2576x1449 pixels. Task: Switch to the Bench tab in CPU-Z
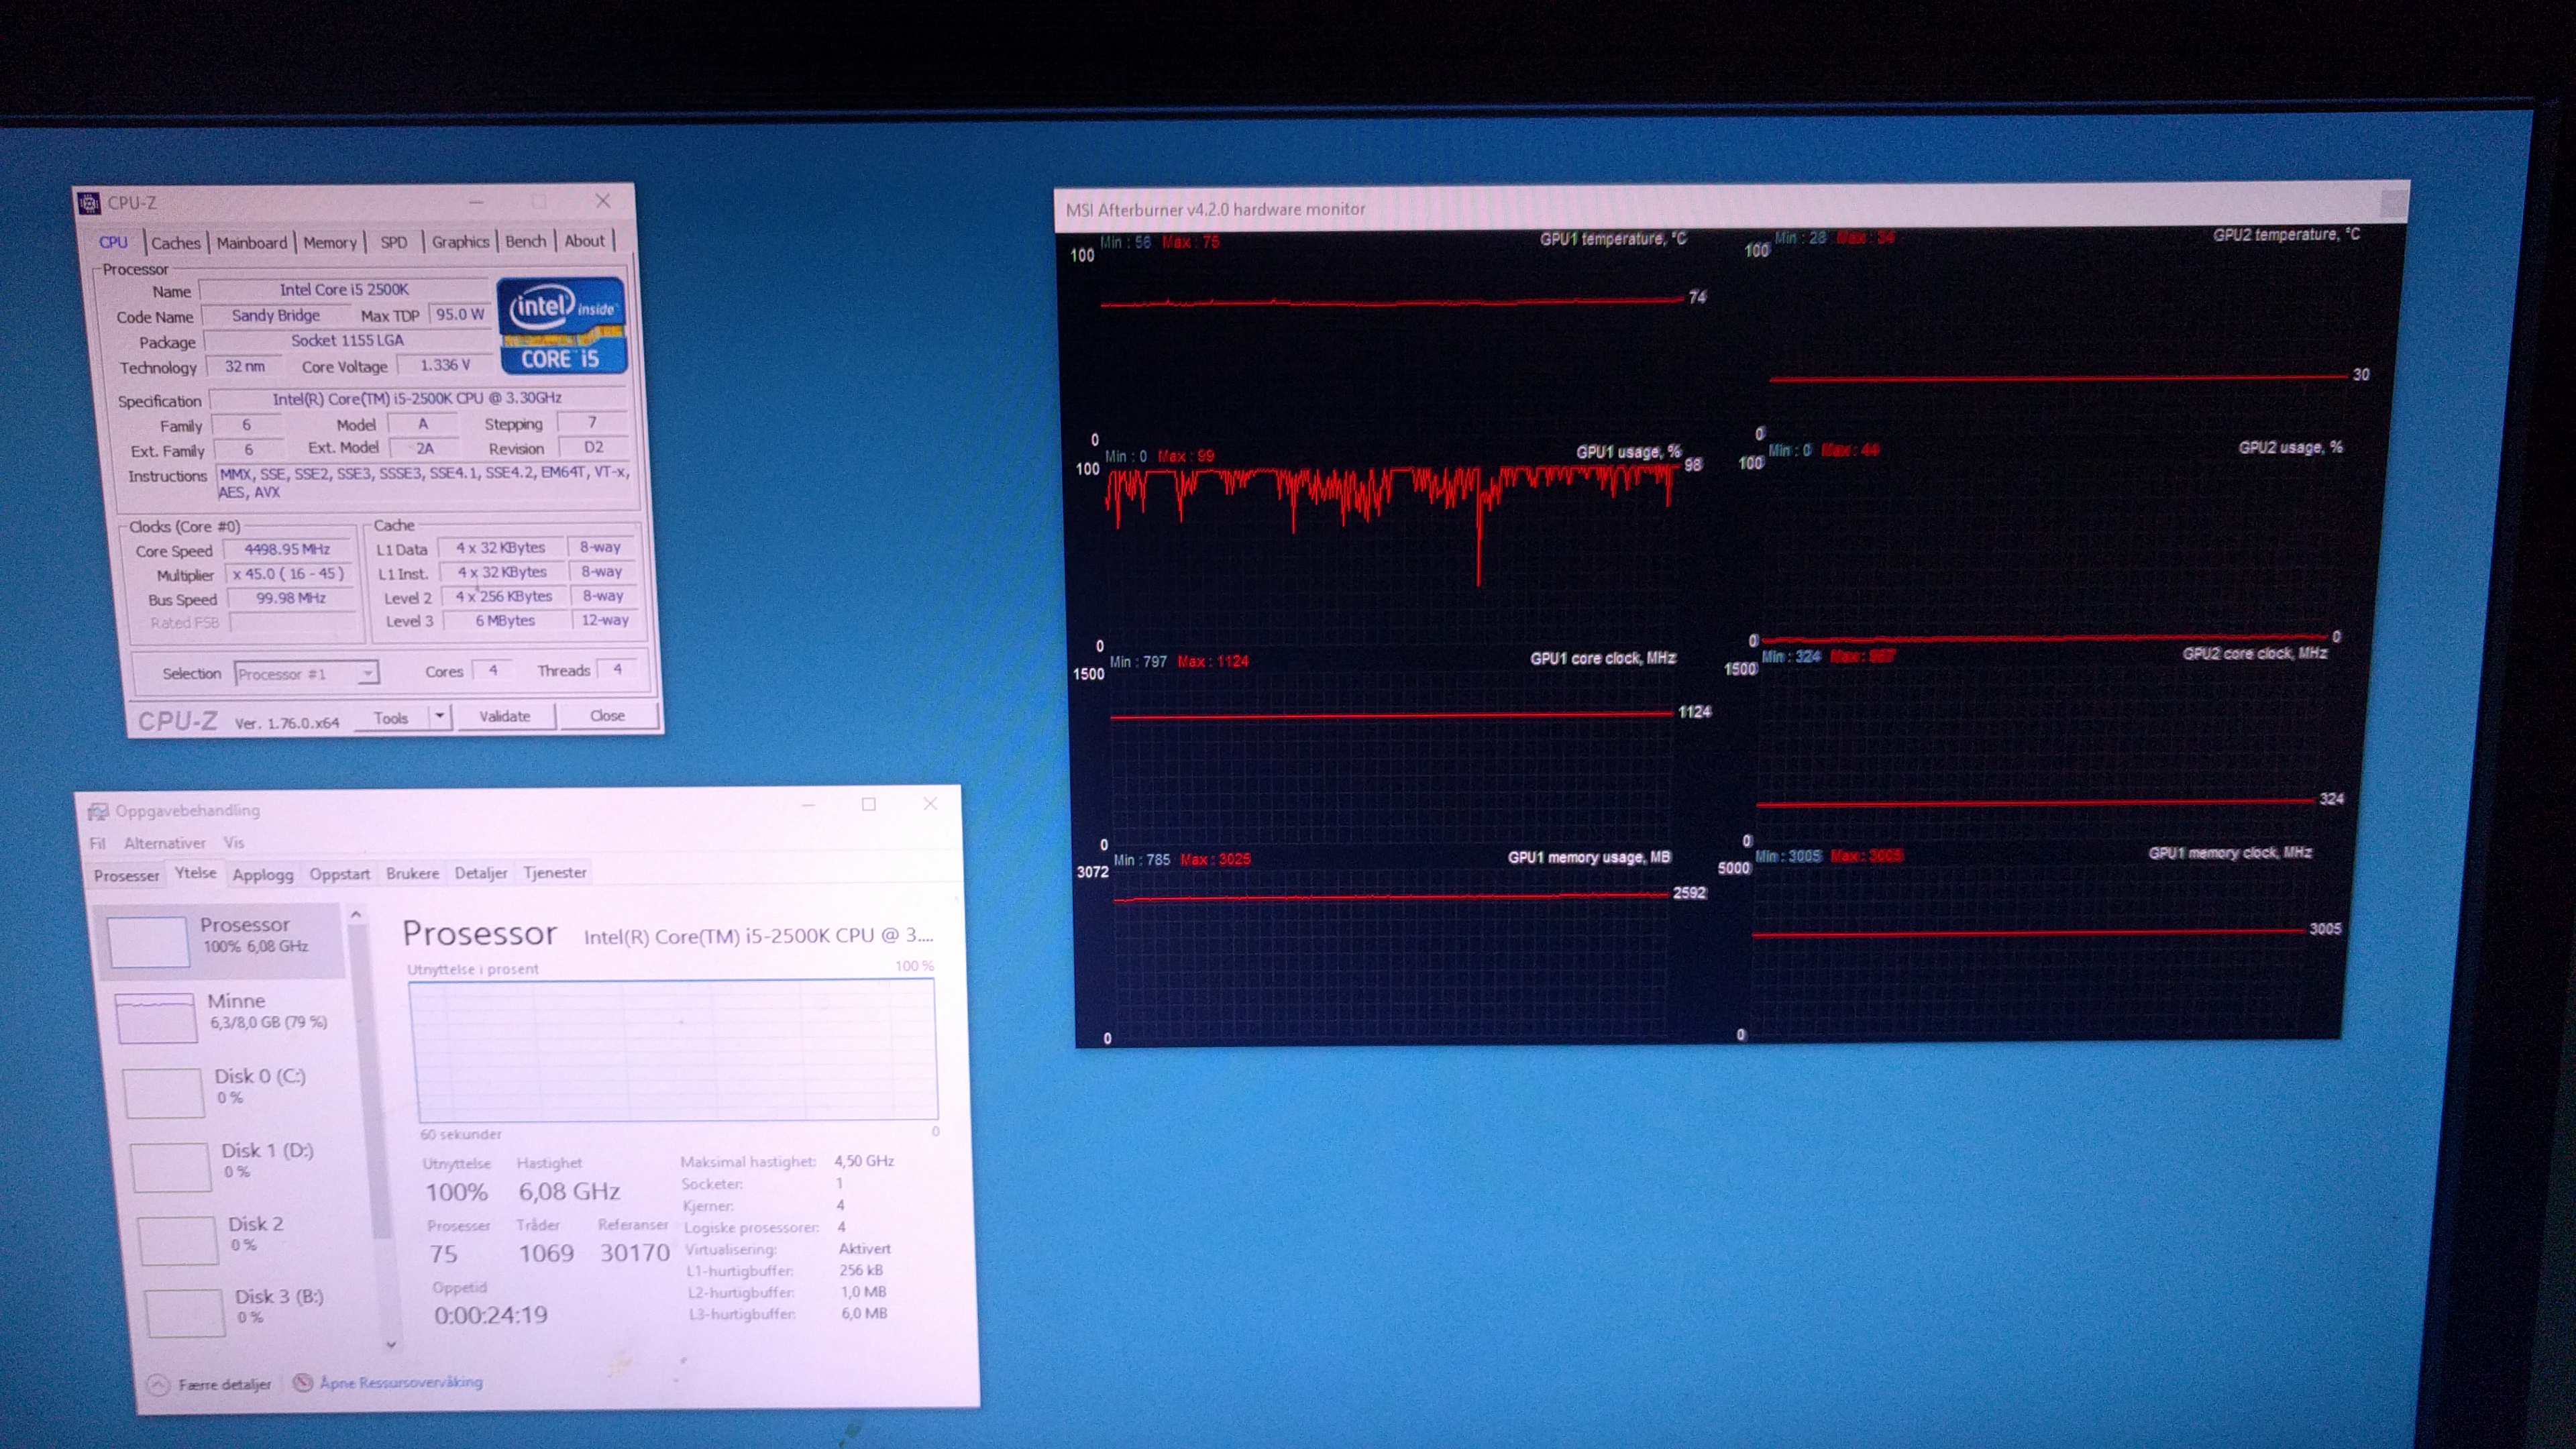525,241
